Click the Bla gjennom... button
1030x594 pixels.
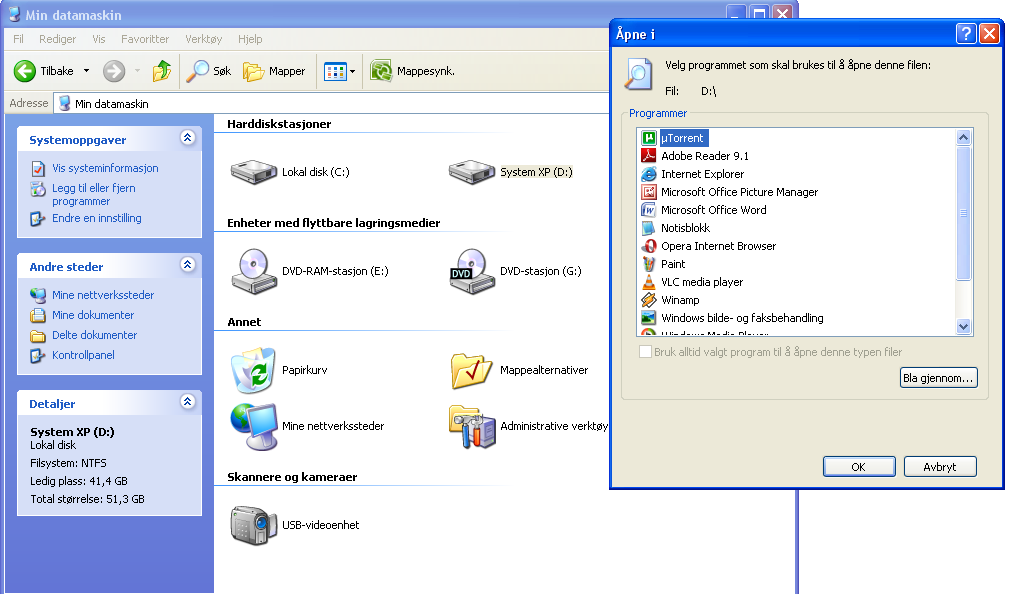click(938, 378)
